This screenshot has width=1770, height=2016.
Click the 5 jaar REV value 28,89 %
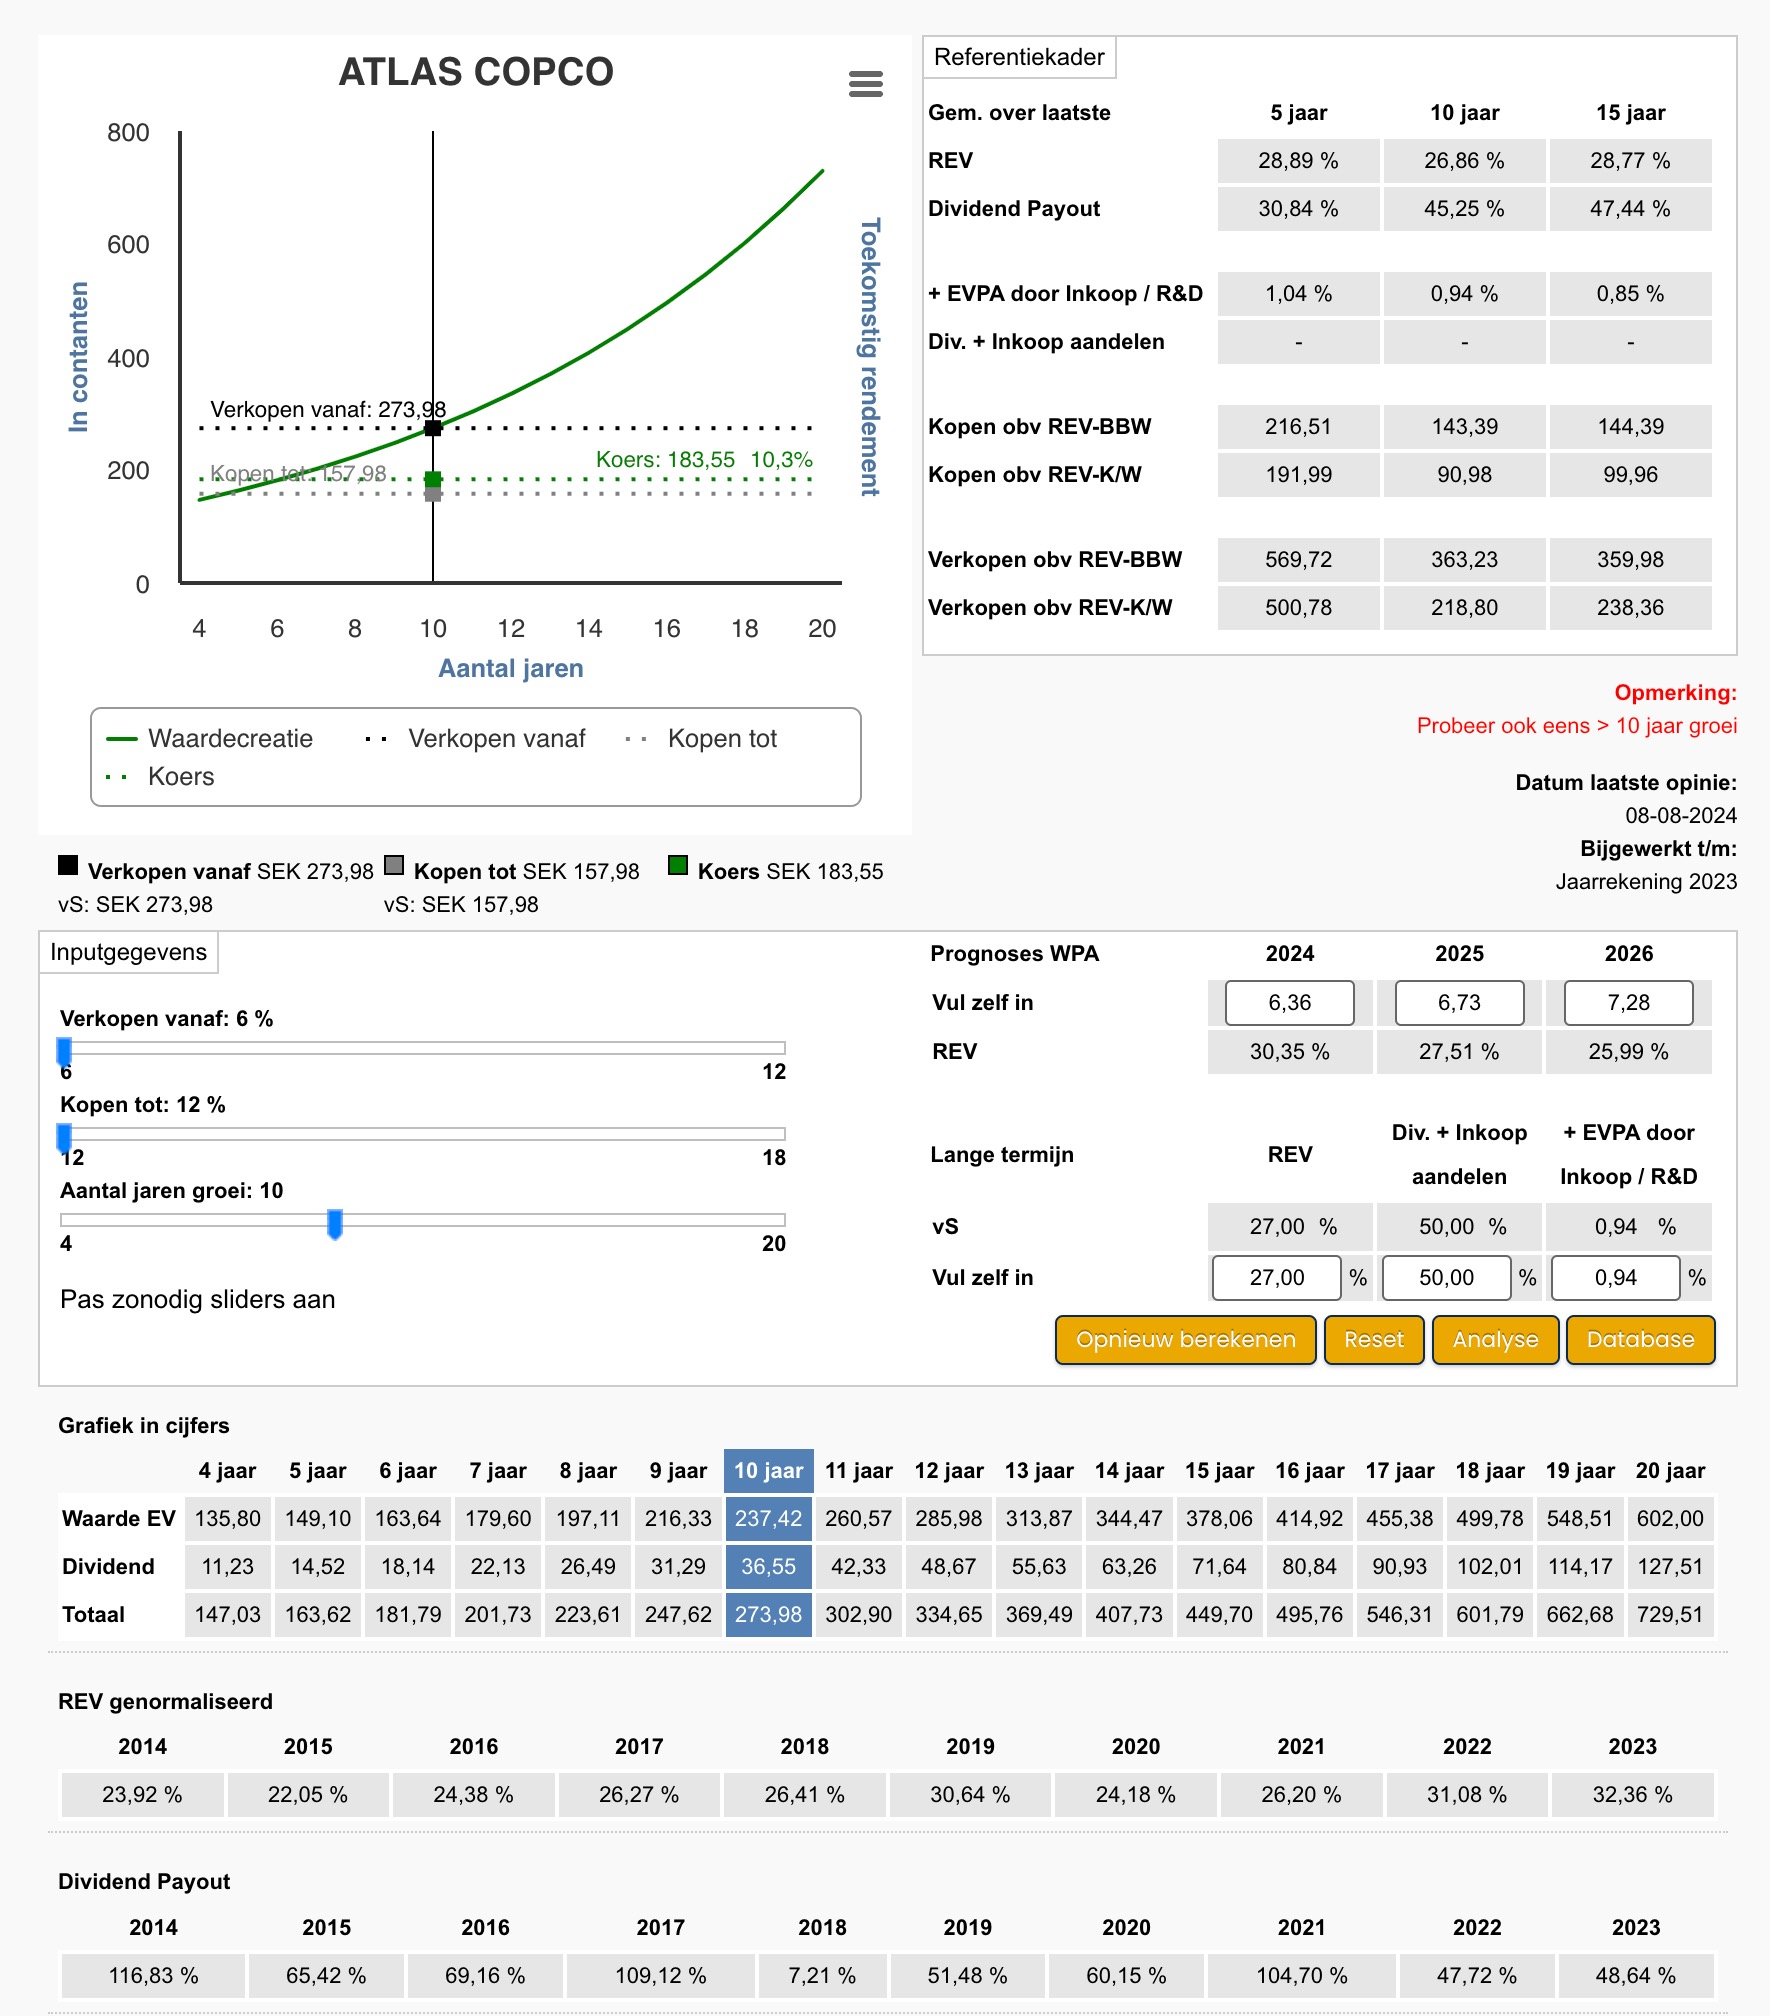point(1298,161)
